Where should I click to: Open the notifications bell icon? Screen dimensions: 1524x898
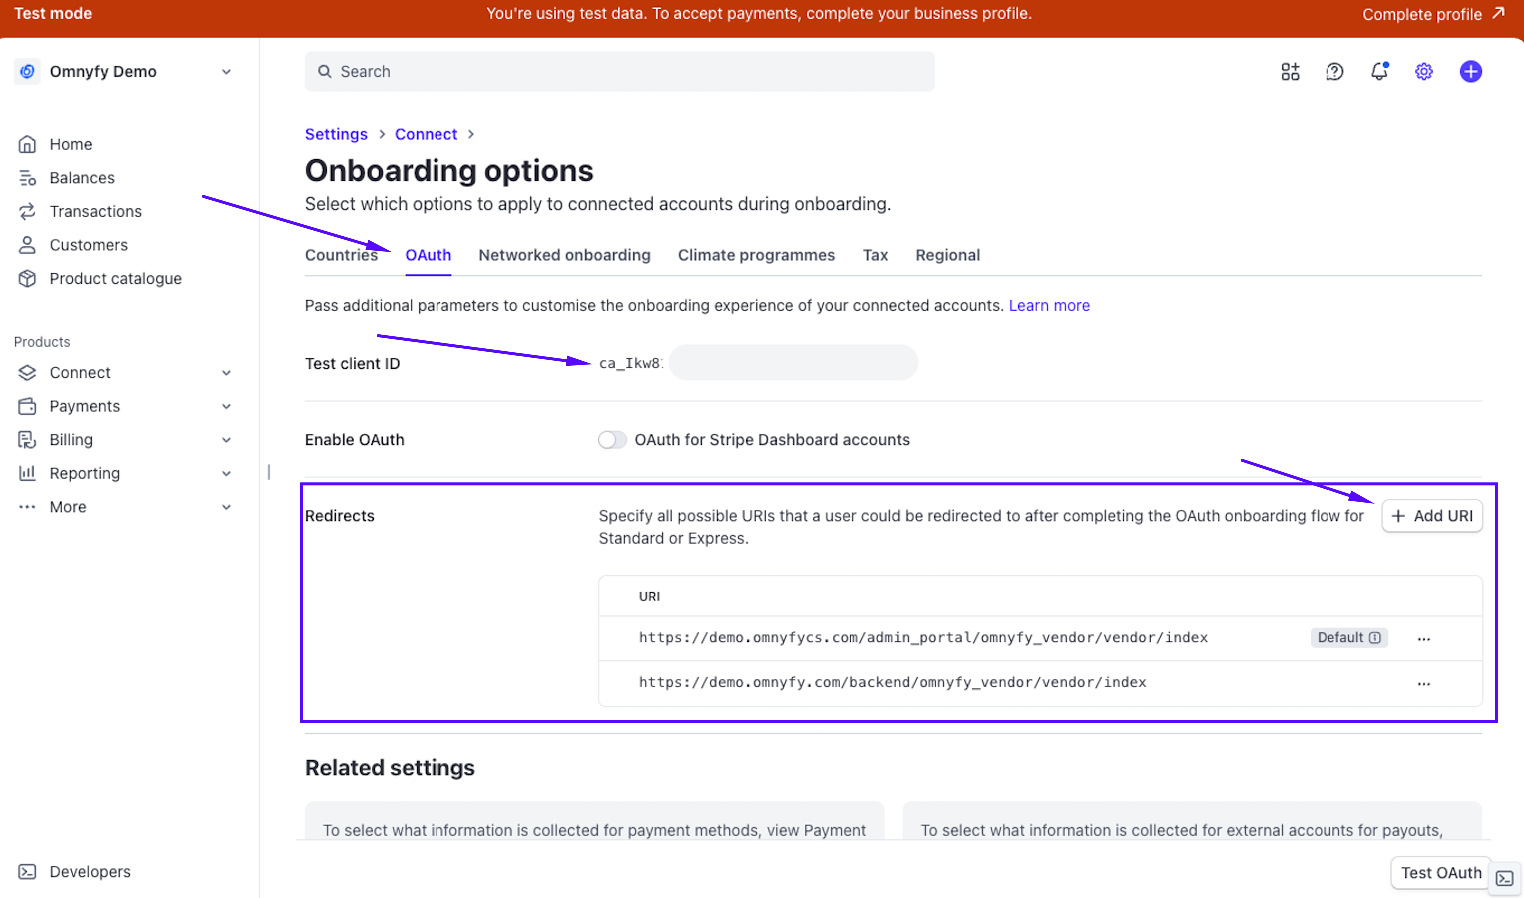(1379, 71)
